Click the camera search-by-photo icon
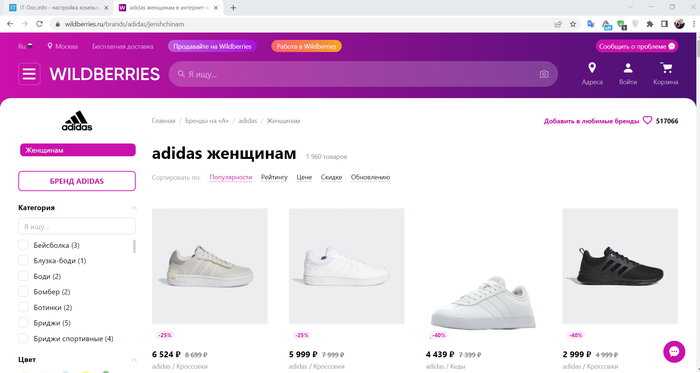Viewport: 700px width, 373px height. 544,75
